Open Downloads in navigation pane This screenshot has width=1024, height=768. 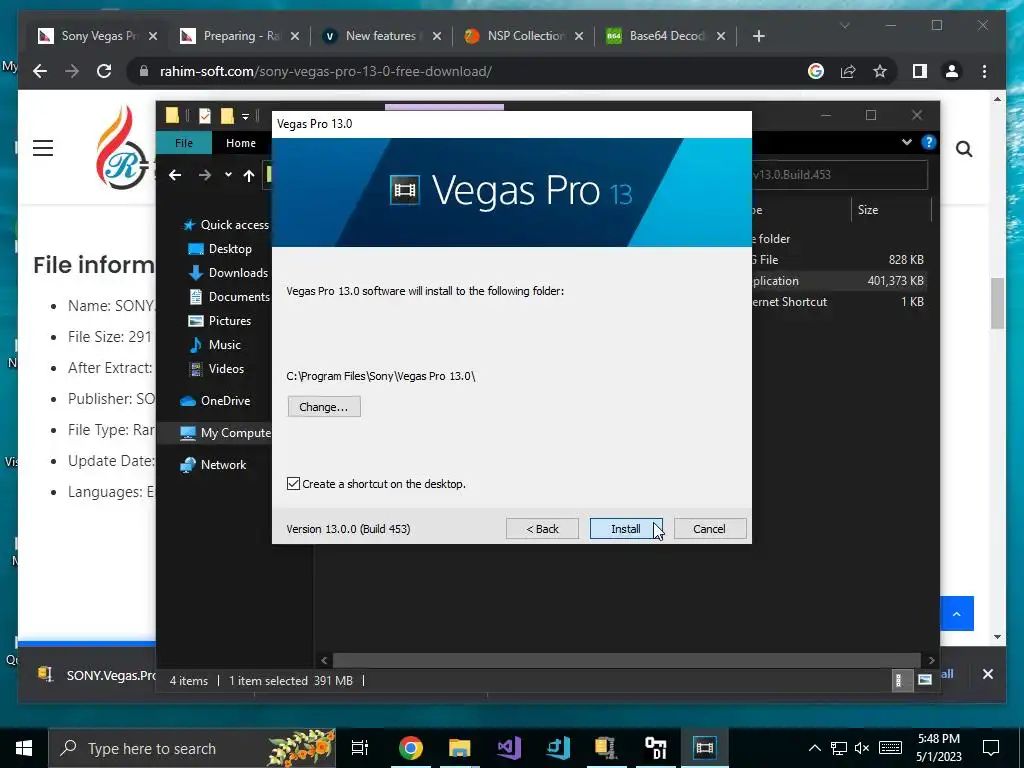228,273
